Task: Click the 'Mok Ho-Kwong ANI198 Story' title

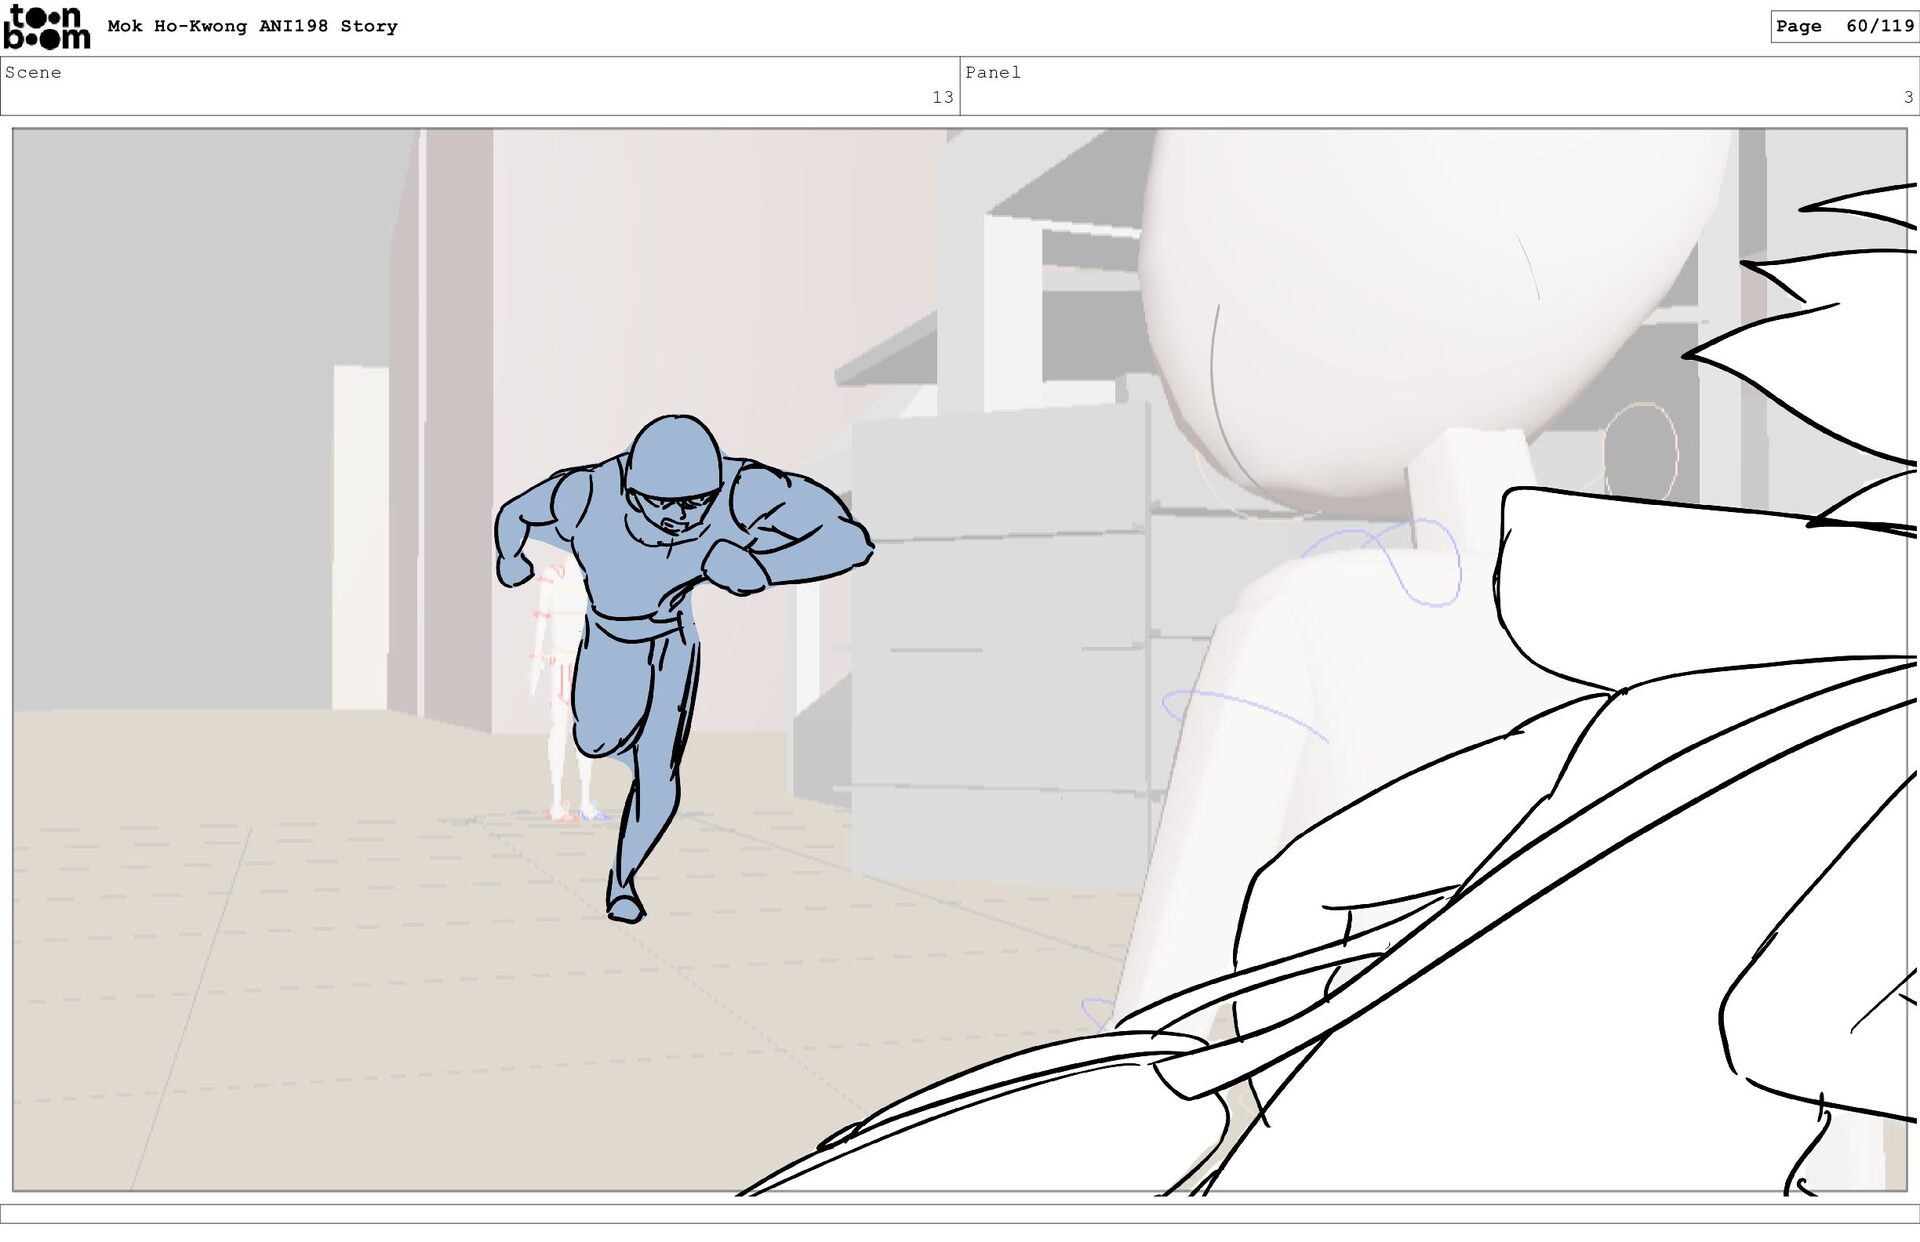Action: pos(252,26)
